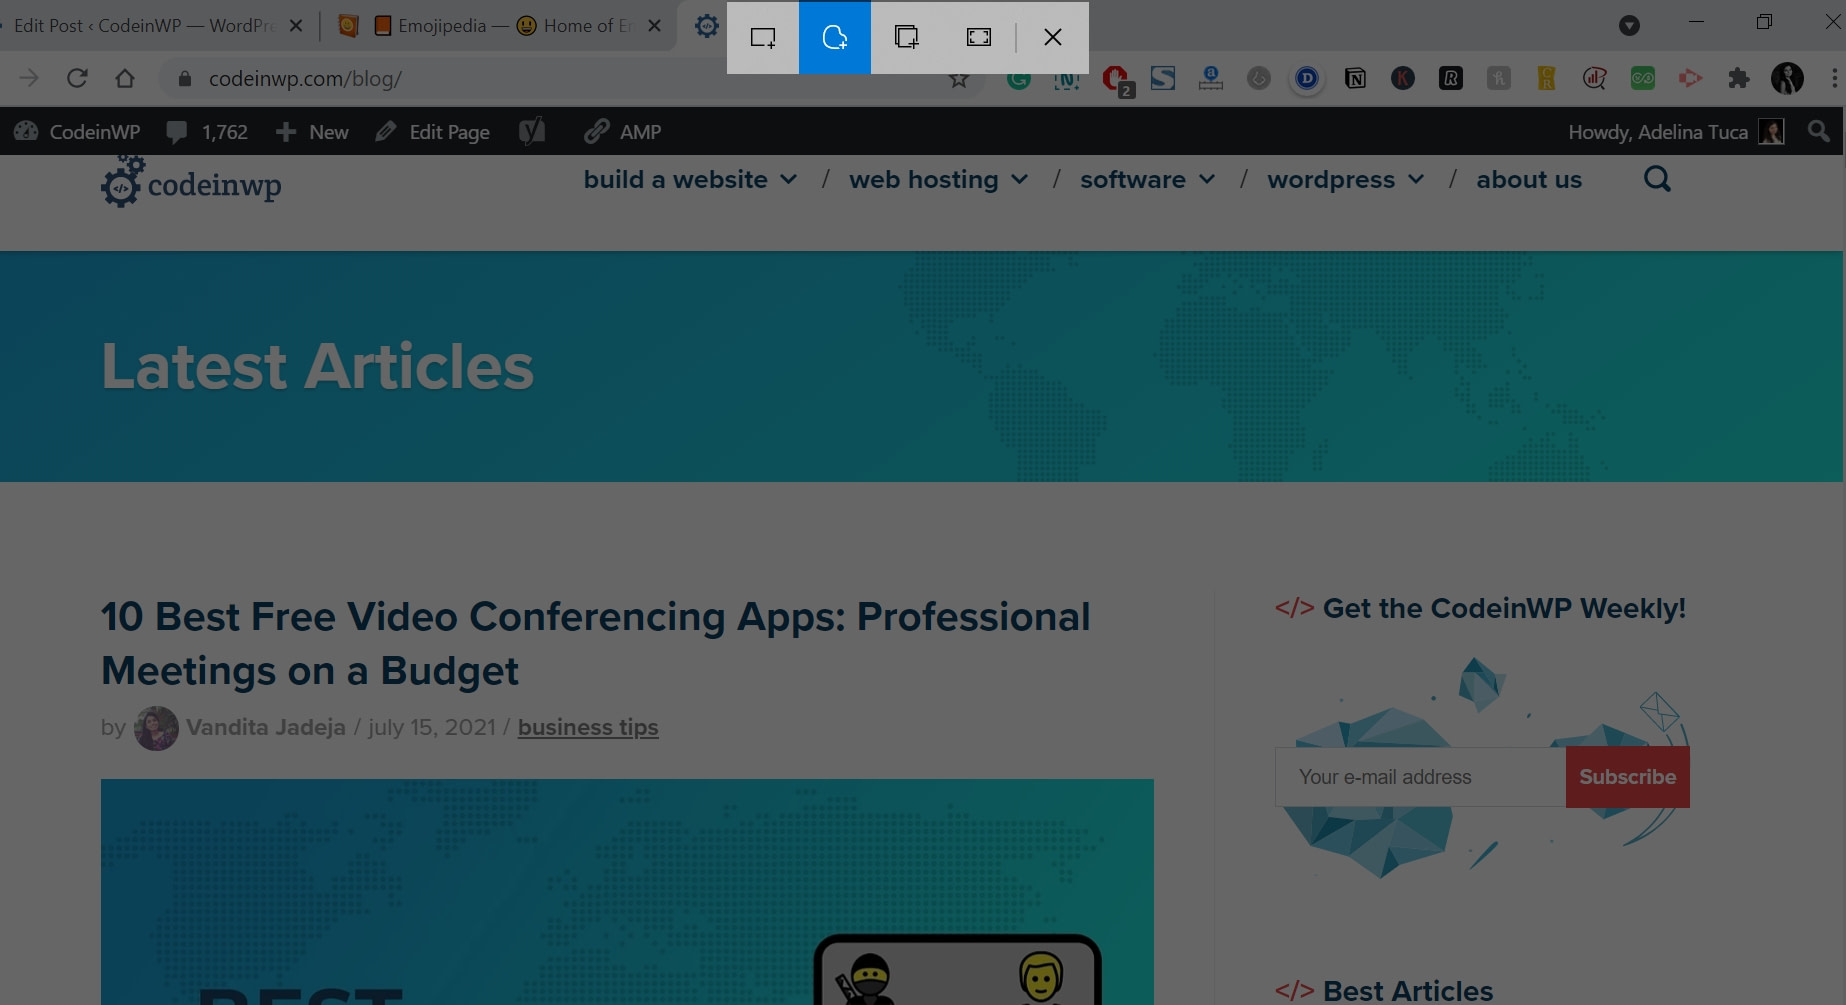Click the Subscribe button
The image size is (1846, 1005).
click(x=1627, y=777)
